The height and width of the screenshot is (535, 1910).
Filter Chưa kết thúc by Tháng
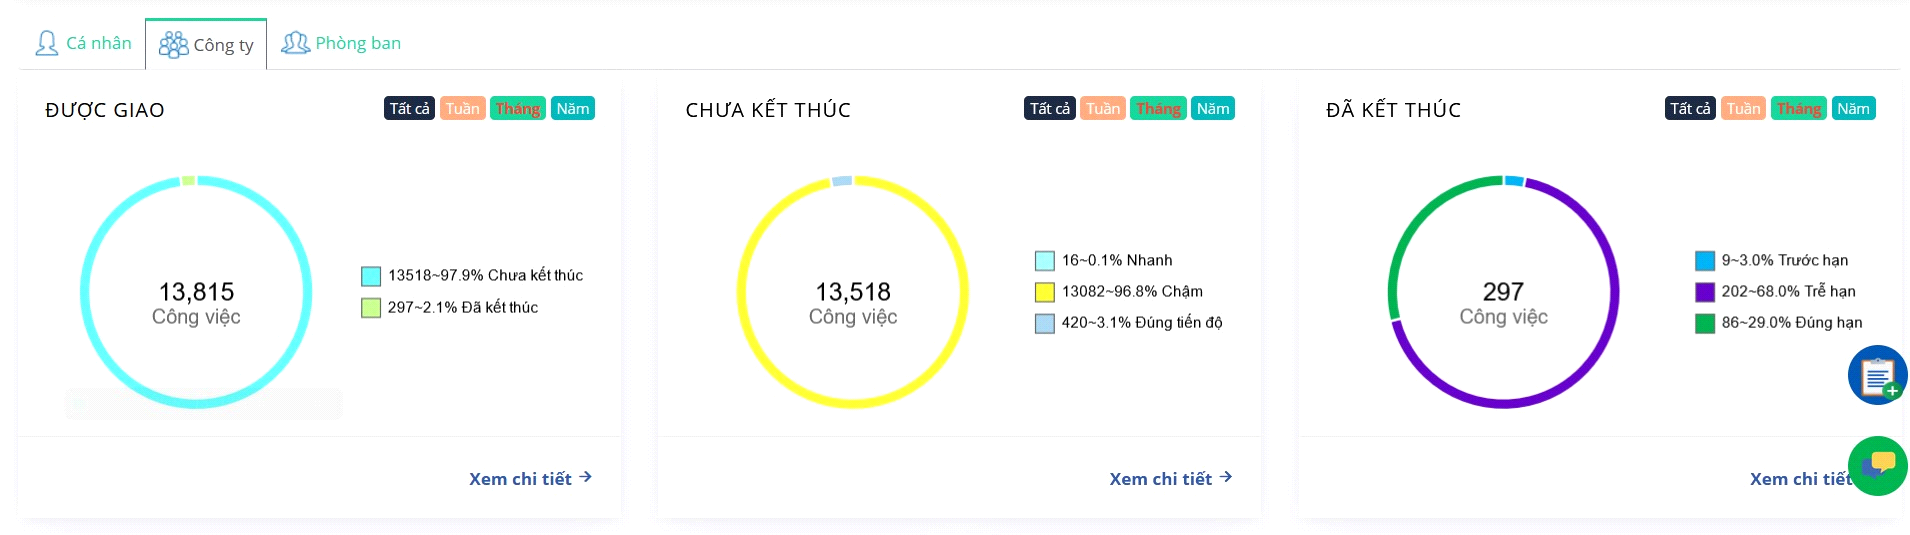(x=1158, y=108)
